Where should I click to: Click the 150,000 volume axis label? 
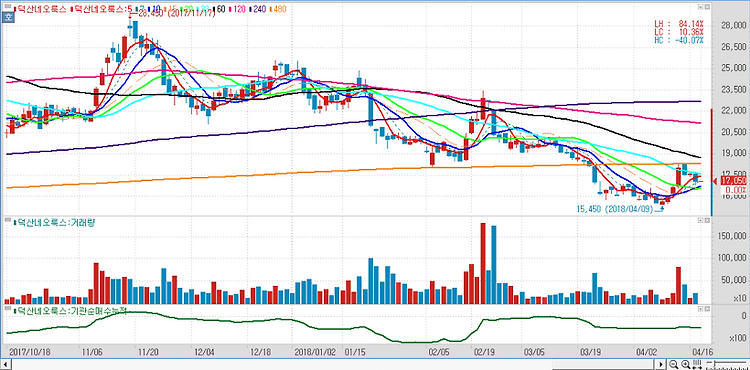(x=732, y=237)
